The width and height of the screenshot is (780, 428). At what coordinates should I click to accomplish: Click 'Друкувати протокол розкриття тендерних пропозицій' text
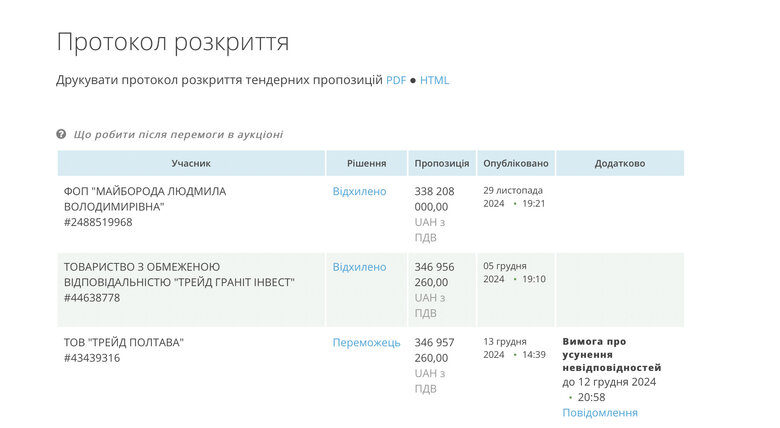(x=219, y=80)
